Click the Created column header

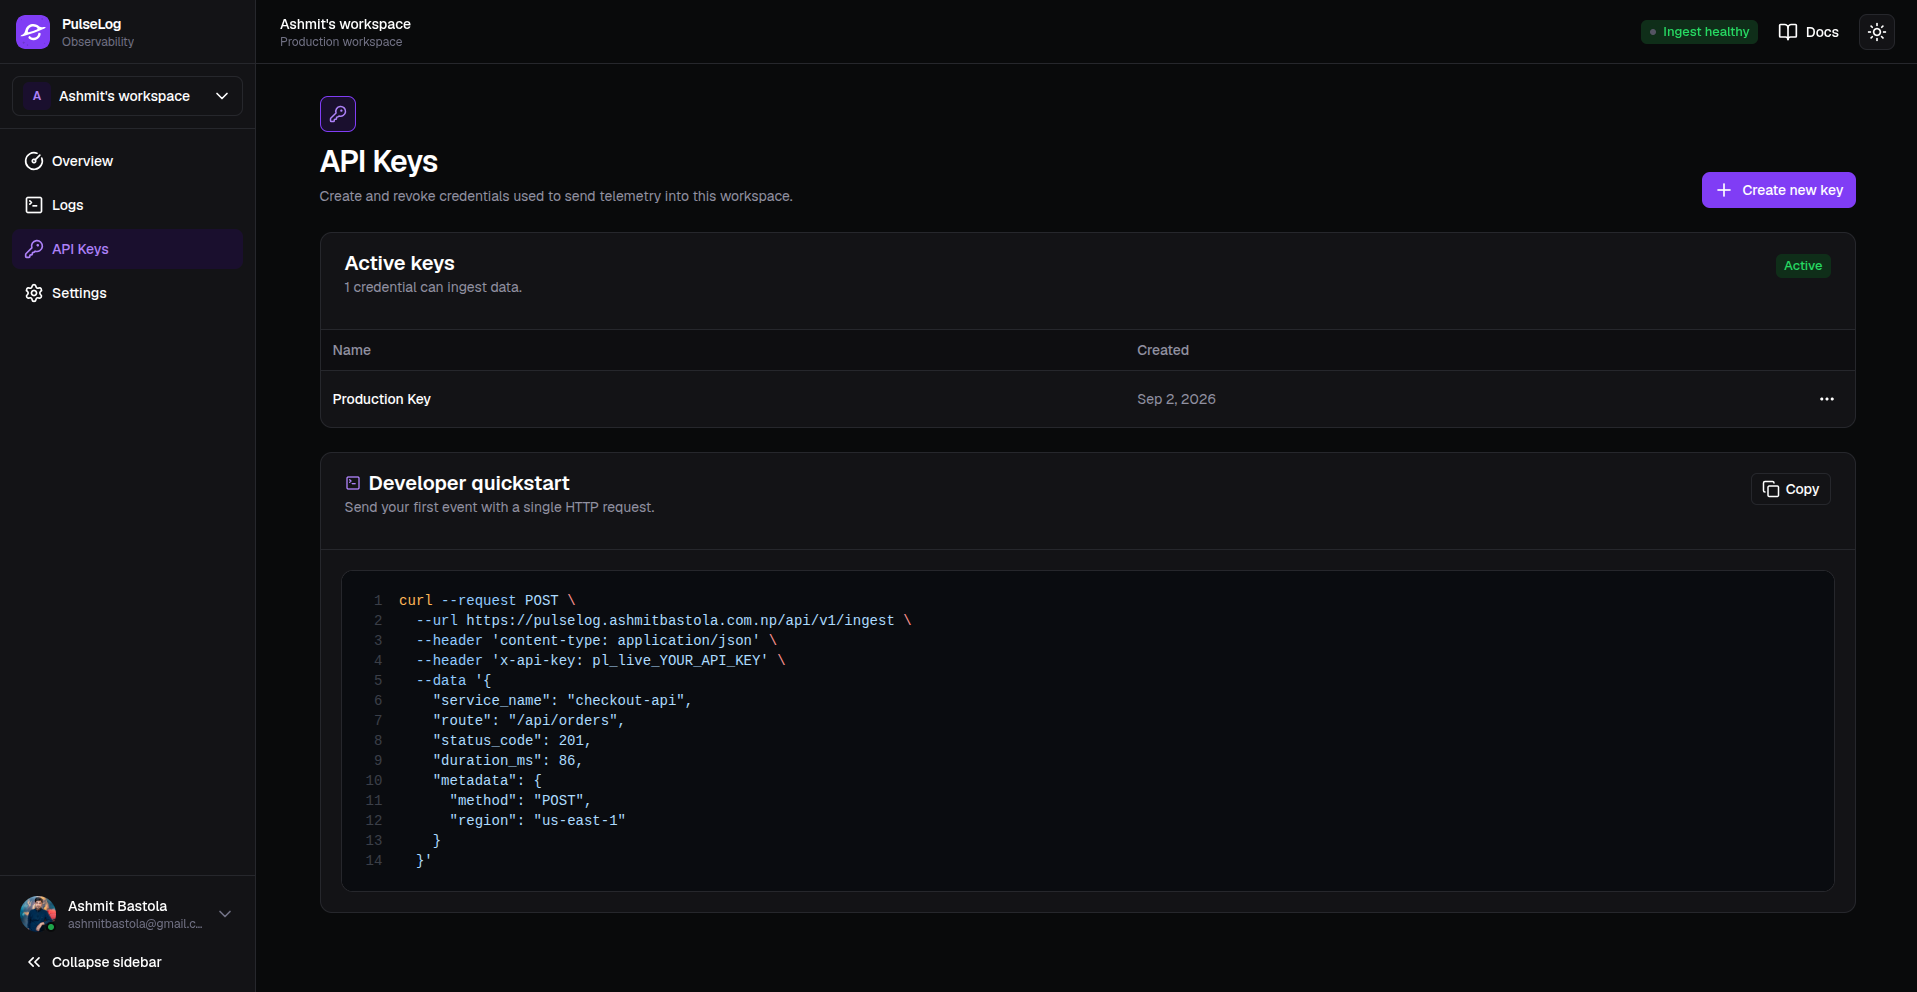1163,350
